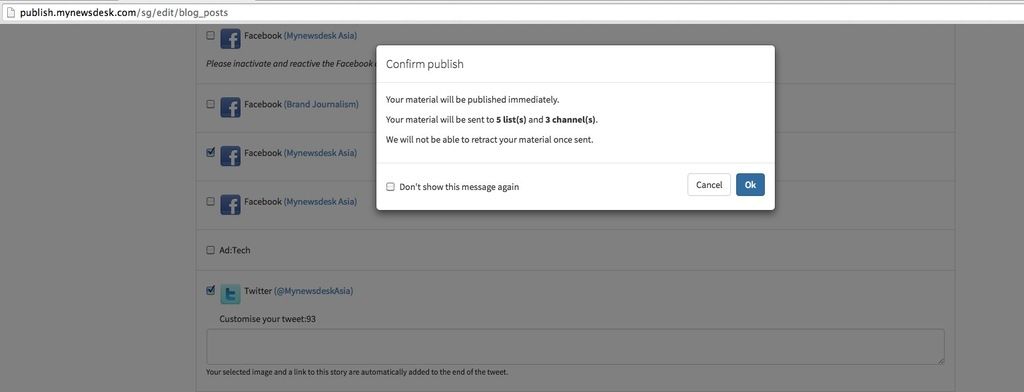Image resolution: width=1024 pixels, height=392 pixels.
Task: Click the Facebook icon just above the Ad:Tech row
Action: click(x=230, y=204)
